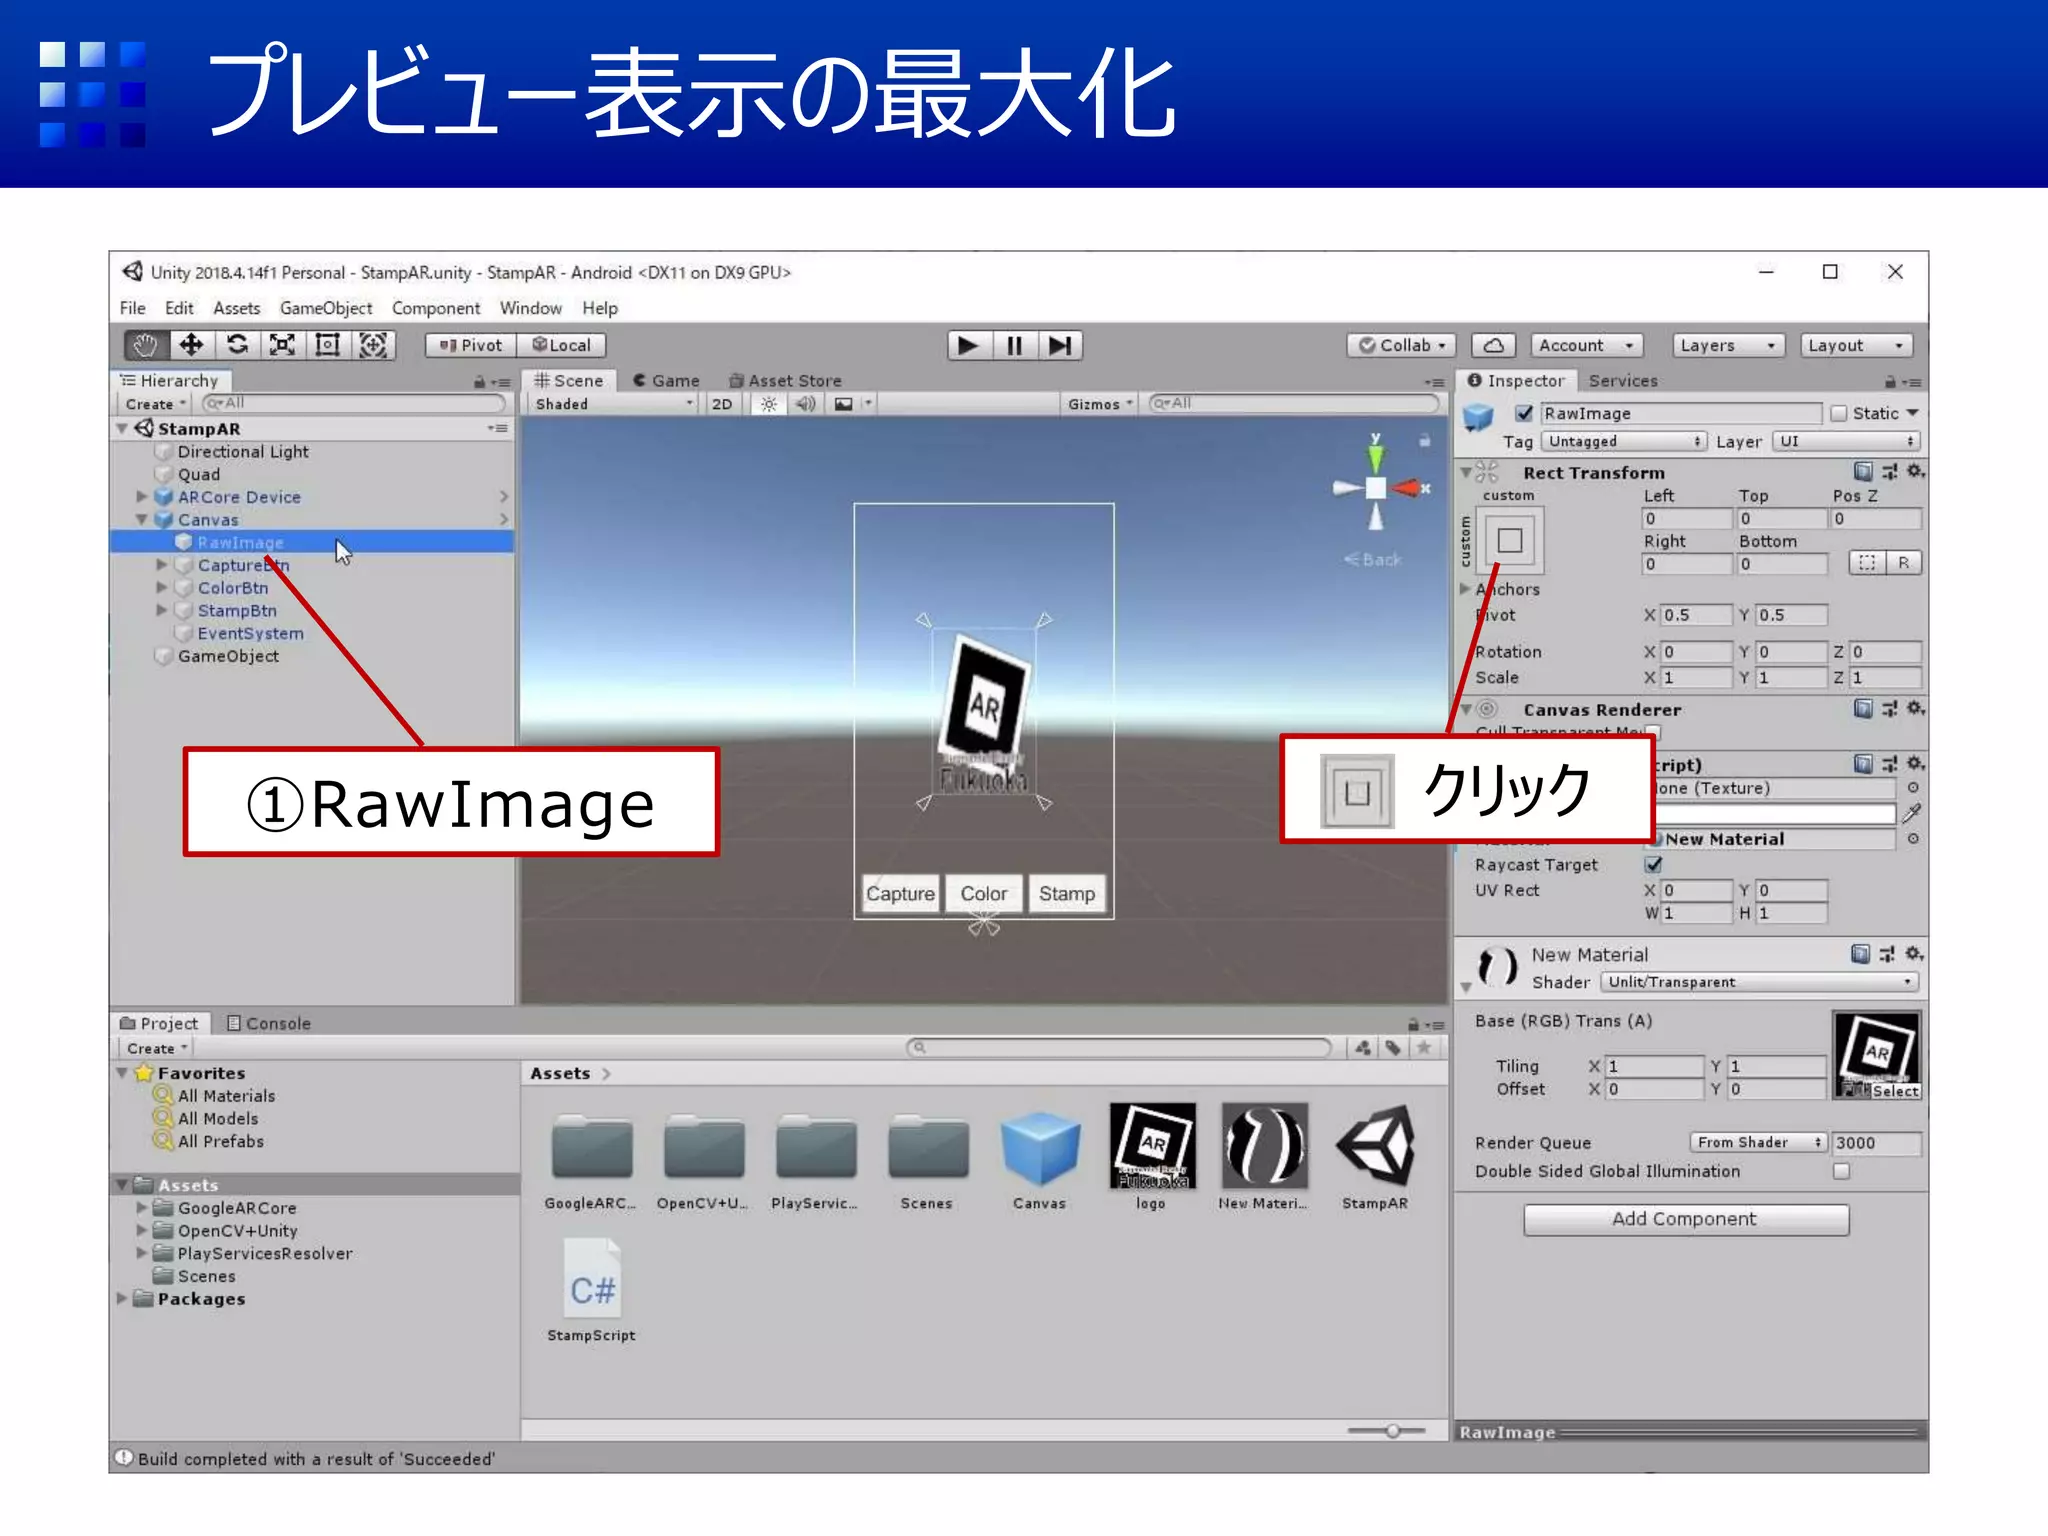
Task: Select the logo texture asset
Action: (x=1151, y=1157)
